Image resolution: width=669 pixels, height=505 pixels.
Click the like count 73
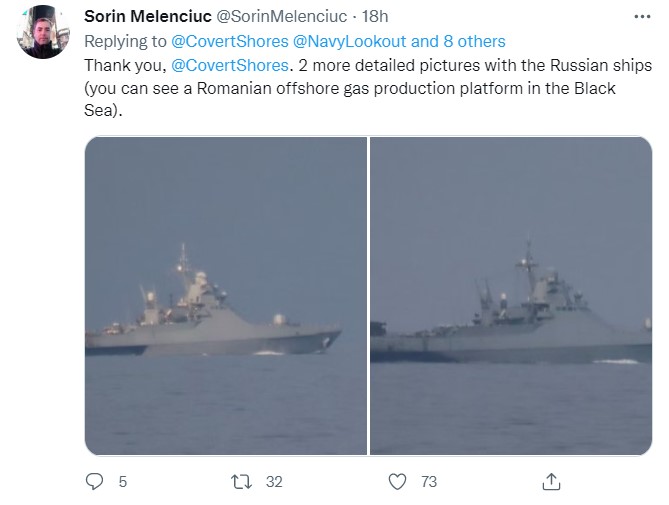(428, 481)
